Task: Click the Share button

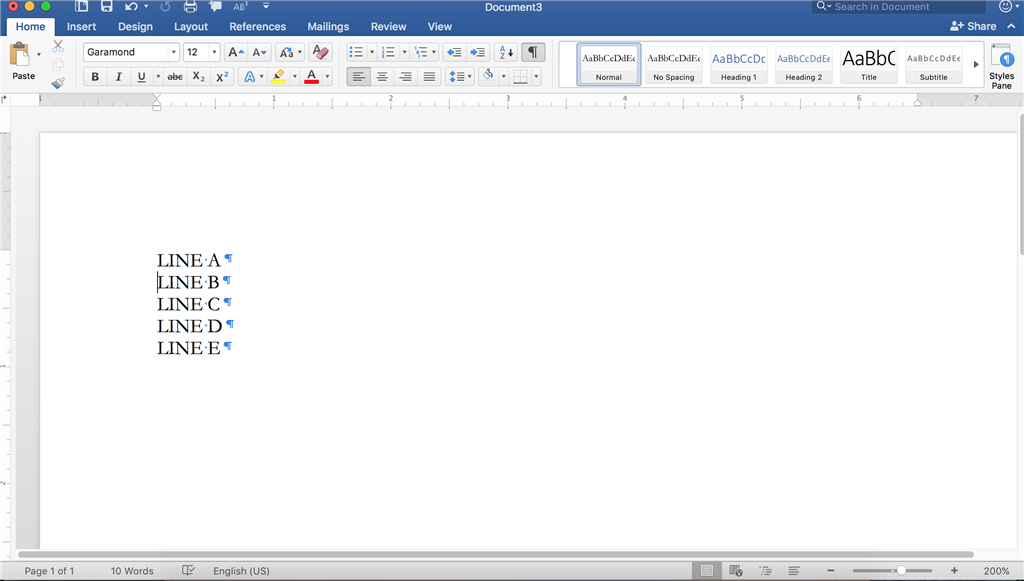Action: 973,26
